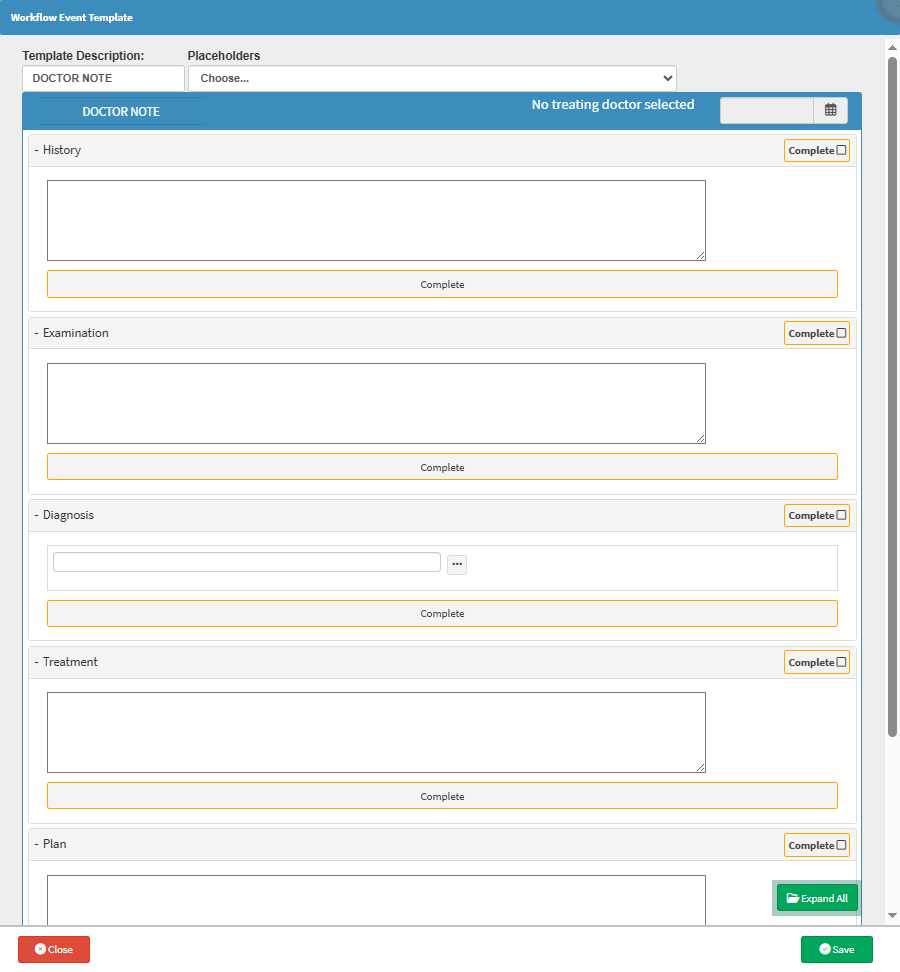Click the Diagnosis ellipsis lookup button
This screenshot has height=972, width=900.
pos(457,564)
